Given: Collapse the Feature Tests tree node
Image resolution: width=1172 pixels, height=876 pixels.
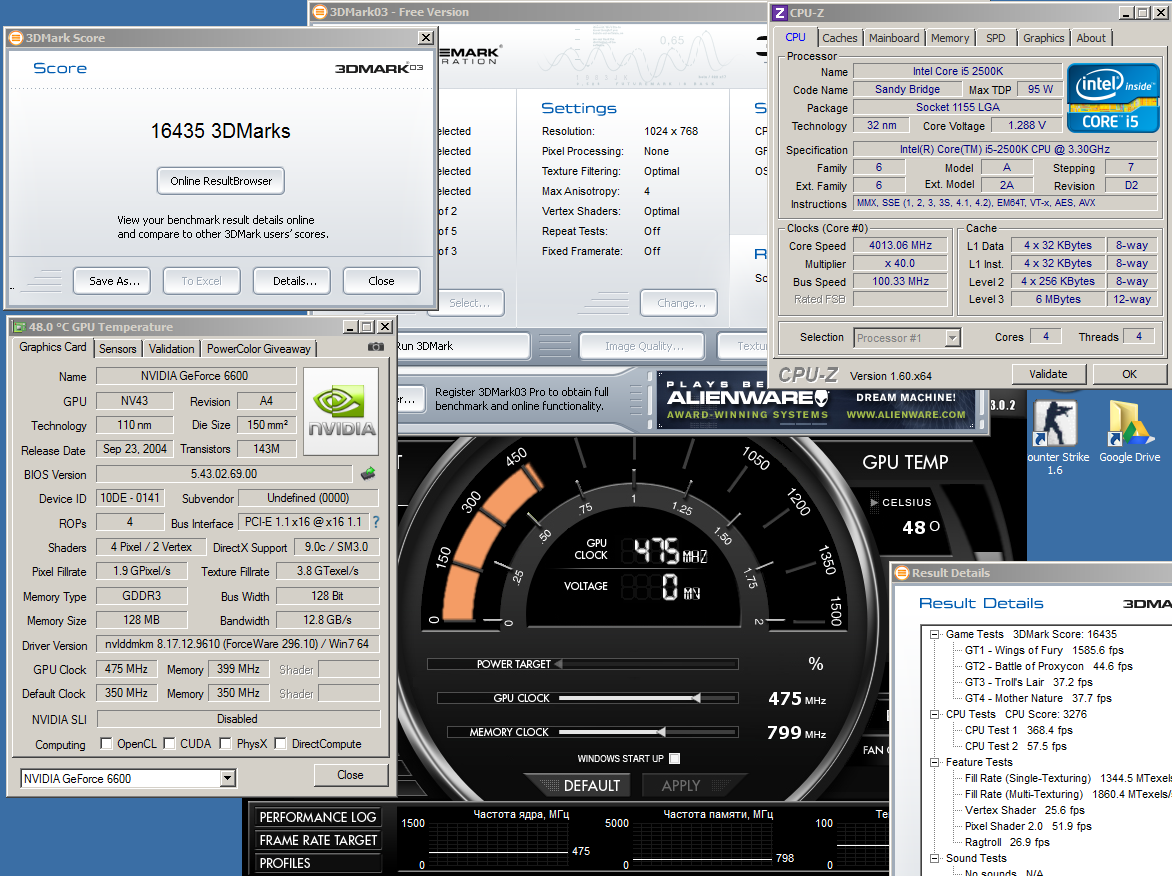Looking at the screenshot, I should [934, 762].
